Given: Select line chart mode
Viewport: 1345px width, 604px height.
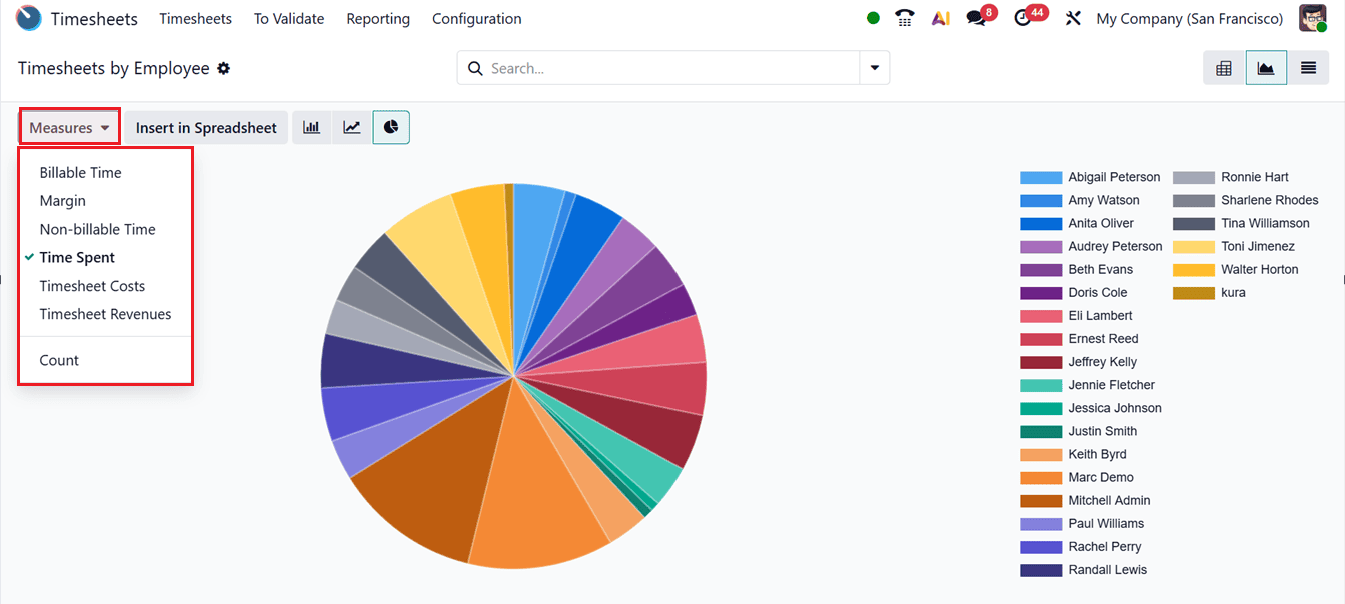Looking at the screenshot, I should click(x=352, y=127).
